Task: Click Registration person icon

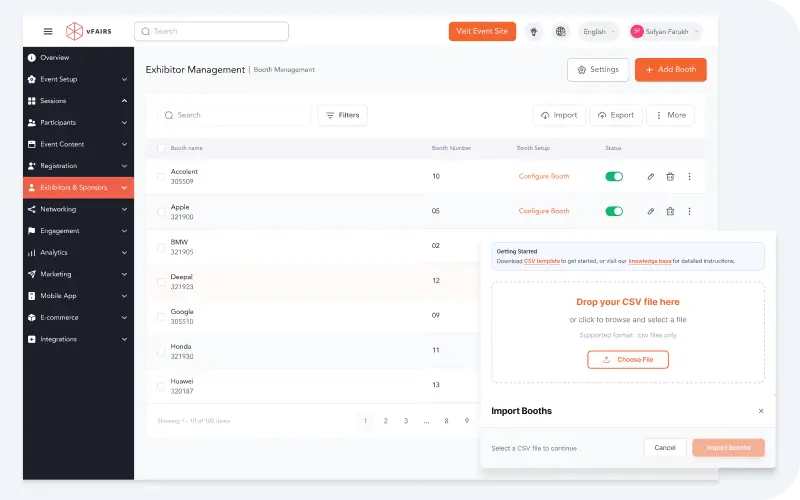Action: tap(32, 166)
